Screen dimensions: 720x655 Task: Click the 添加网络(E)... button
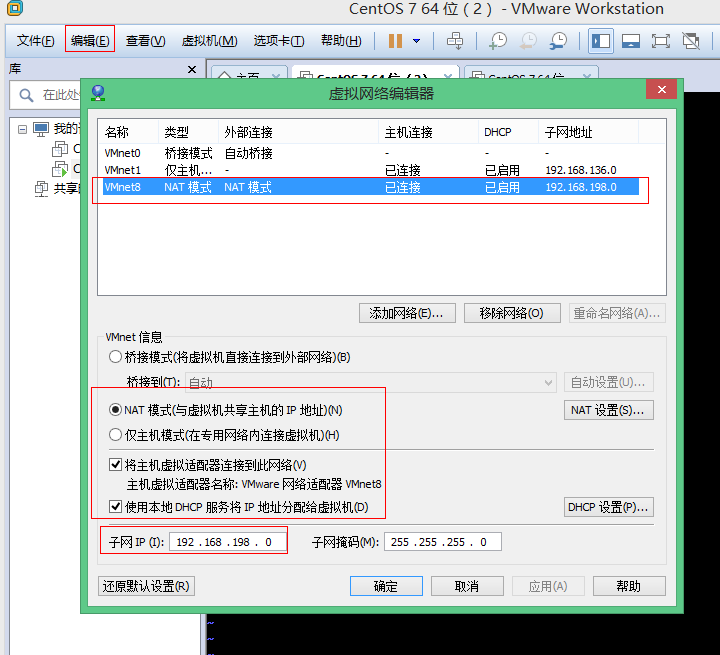click(407, 313)
